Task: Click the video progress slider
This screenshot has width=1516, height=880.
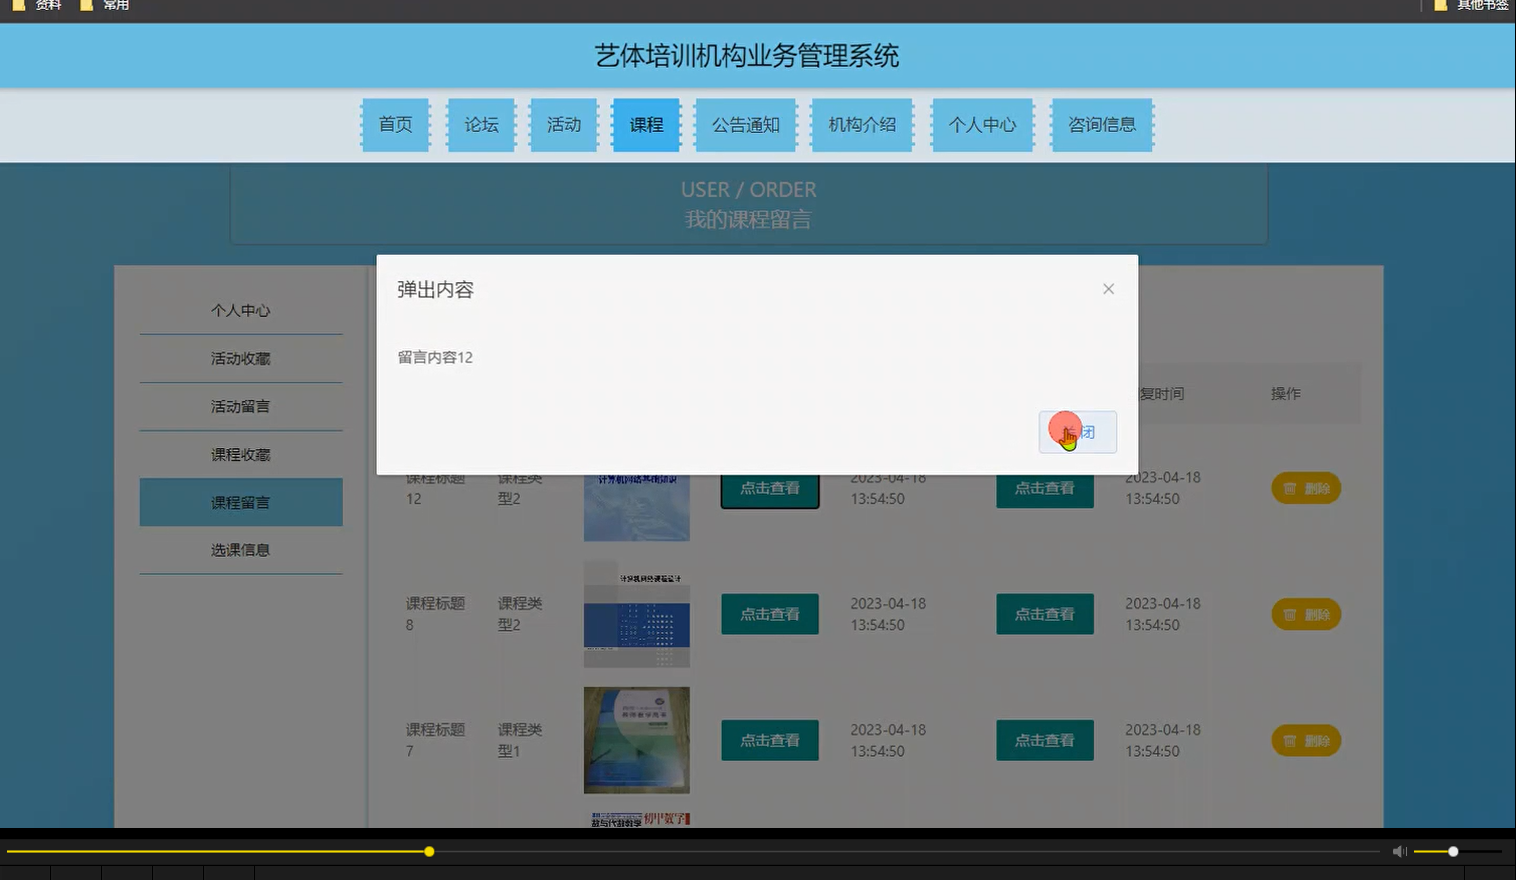Action: pos(428,851)
